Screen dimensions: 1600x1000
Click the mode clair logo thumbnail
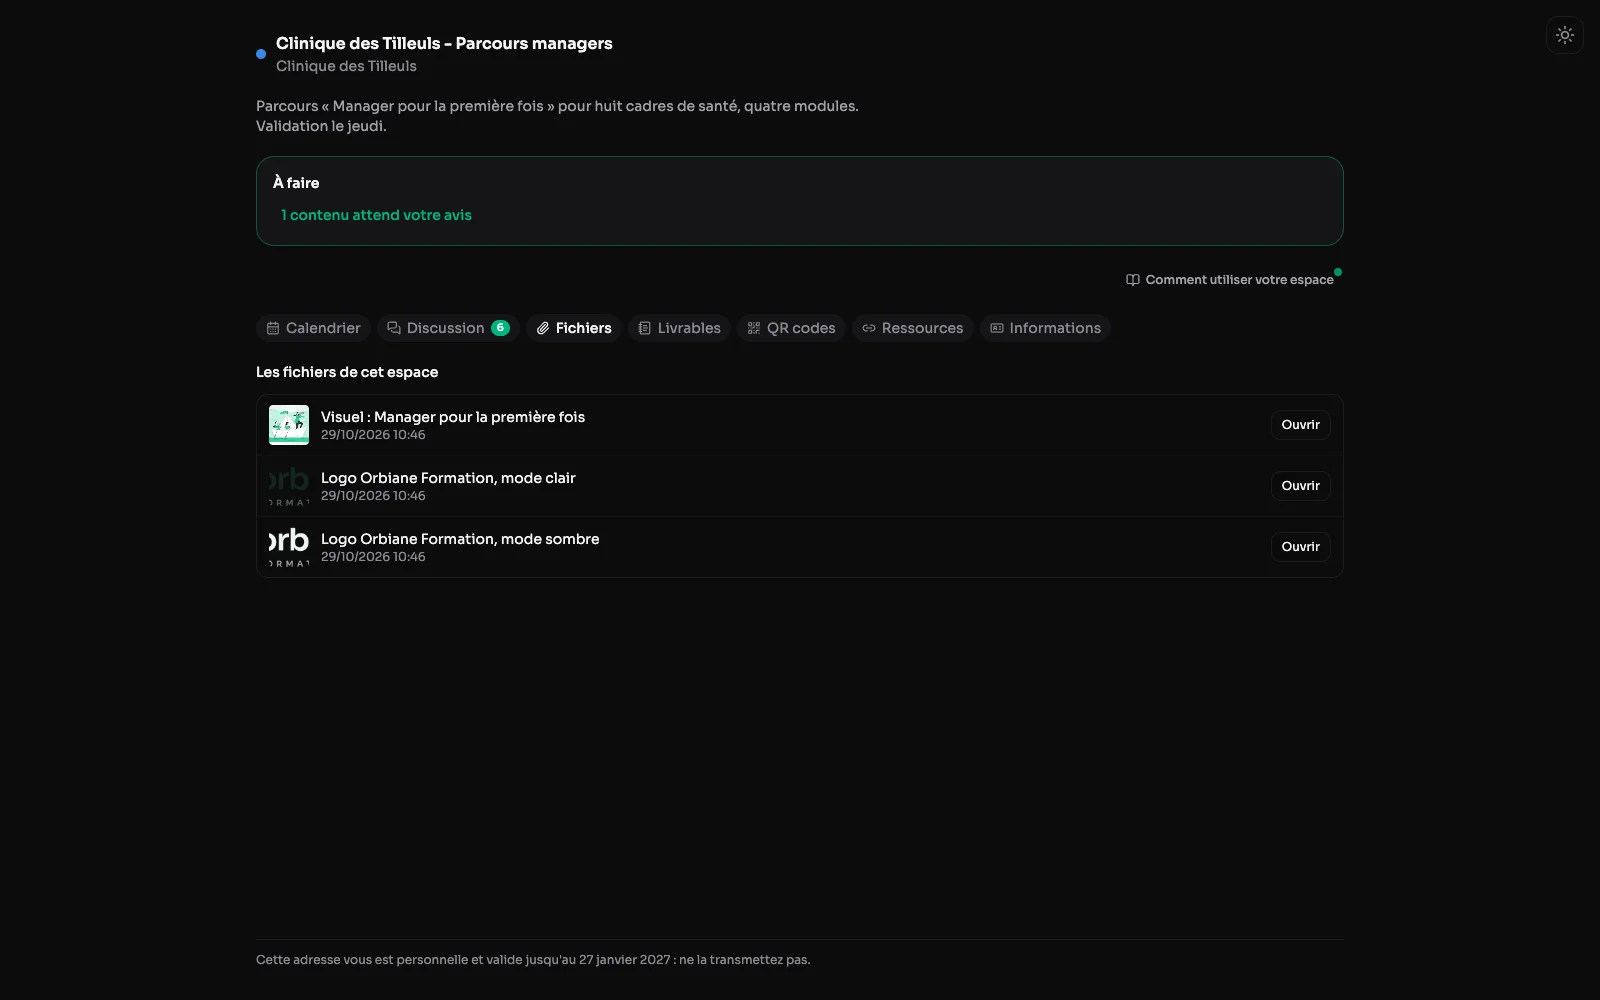(x=289, y=486)
